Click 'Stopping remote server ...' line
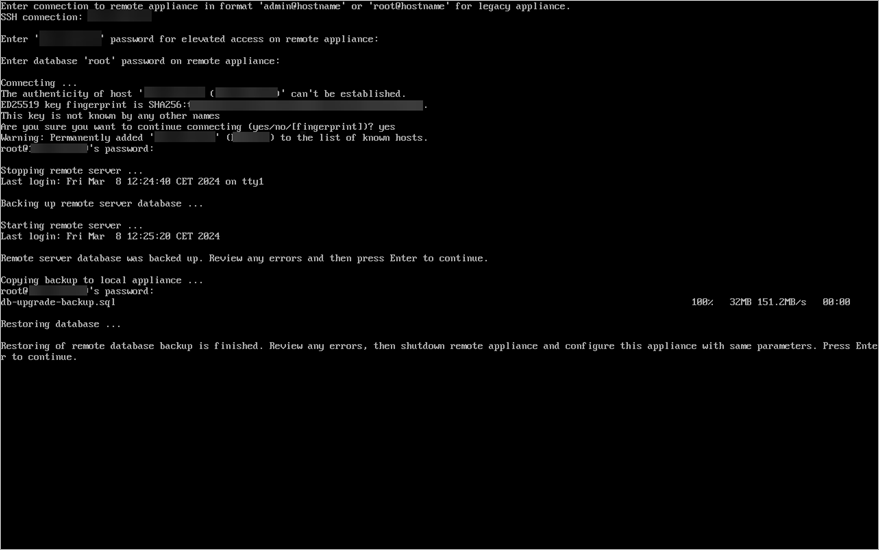 click(72, 170)
